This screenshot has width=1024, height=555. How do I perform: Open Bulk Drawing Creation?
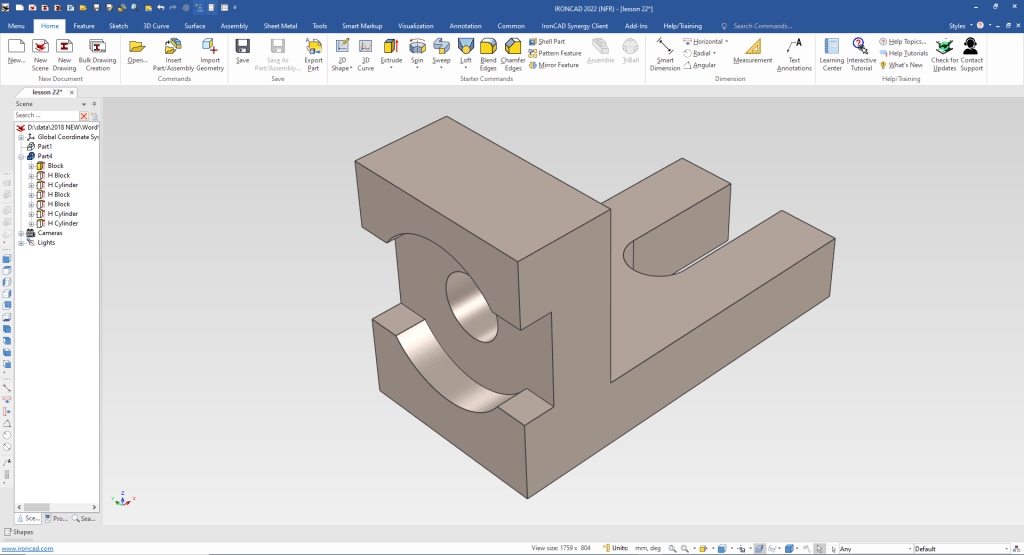[97, 46]
